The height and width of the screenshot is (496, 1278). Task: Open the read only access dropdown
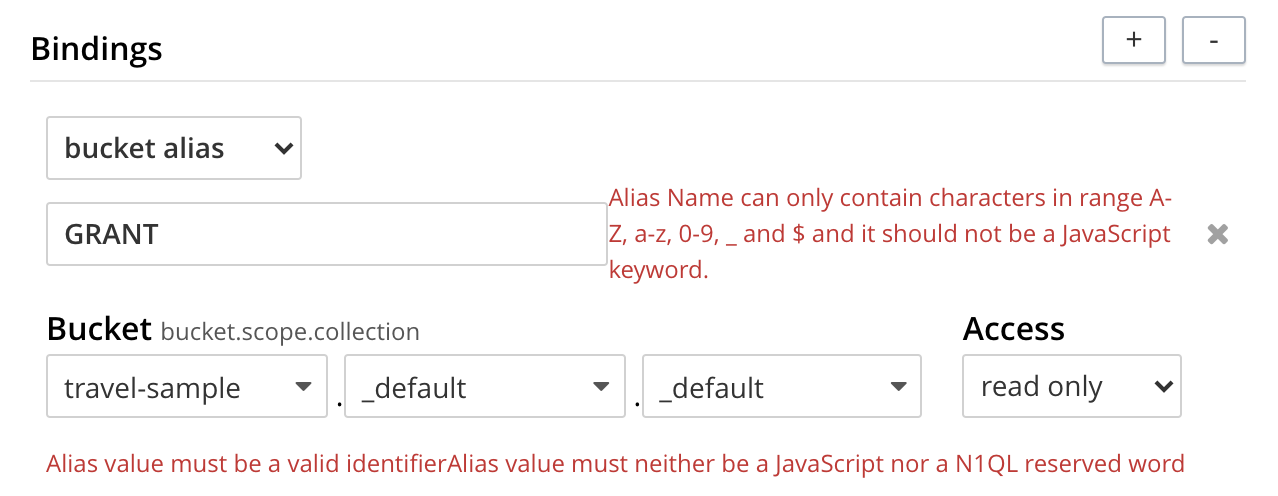(x=1071, y=387)
